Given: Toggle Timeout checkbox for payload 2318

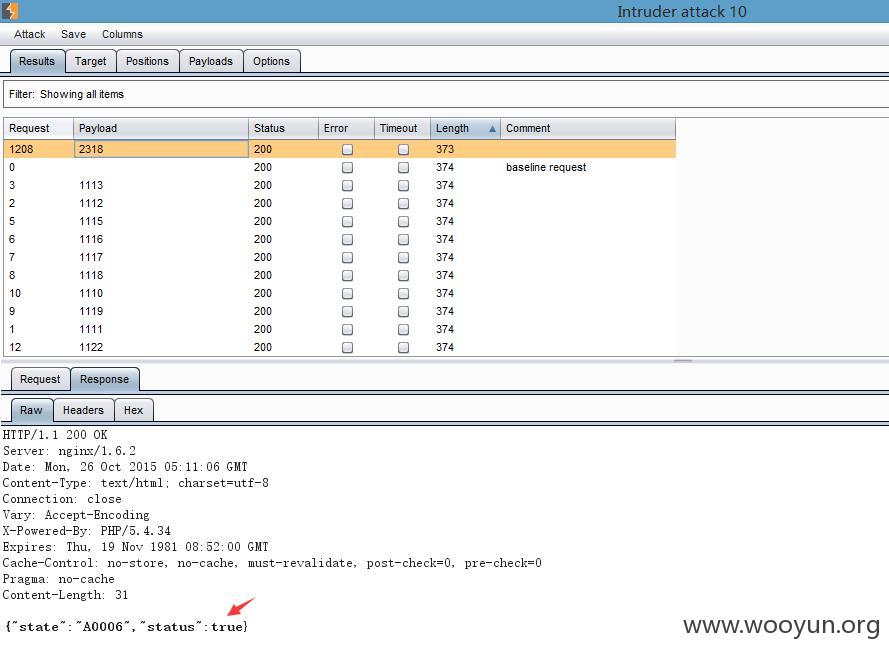Looking at the screenshot, I should coord(403,149).
